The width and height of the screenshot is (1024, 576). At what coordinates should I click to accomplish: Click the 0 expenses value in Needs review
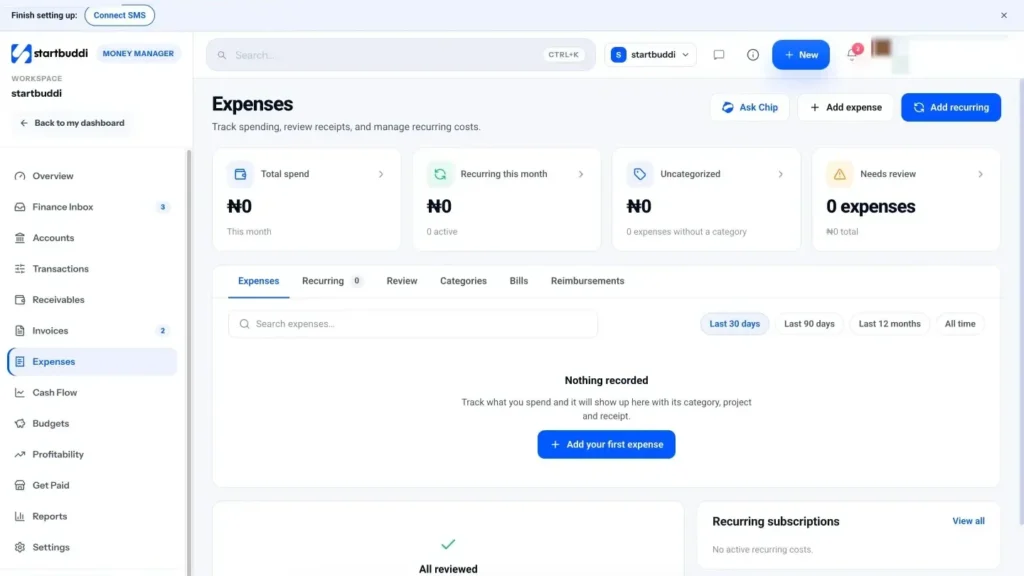pyautogui.click(x=871, y=206)
